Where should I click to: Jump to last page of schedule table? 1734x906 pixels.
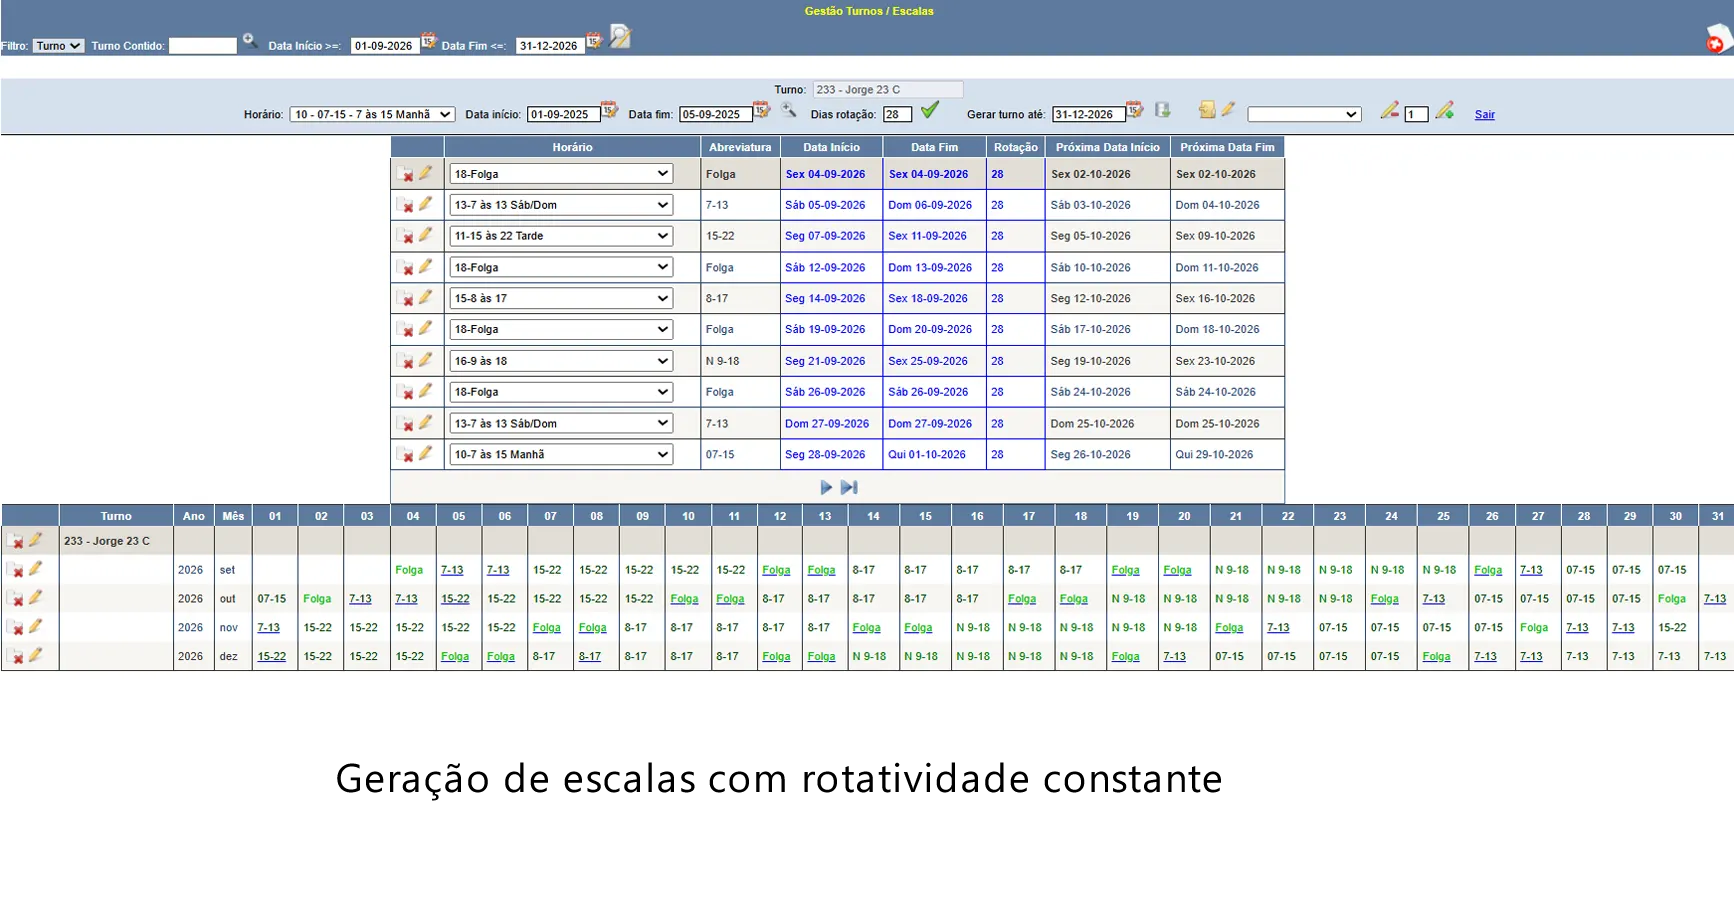(x=849, y=487)
